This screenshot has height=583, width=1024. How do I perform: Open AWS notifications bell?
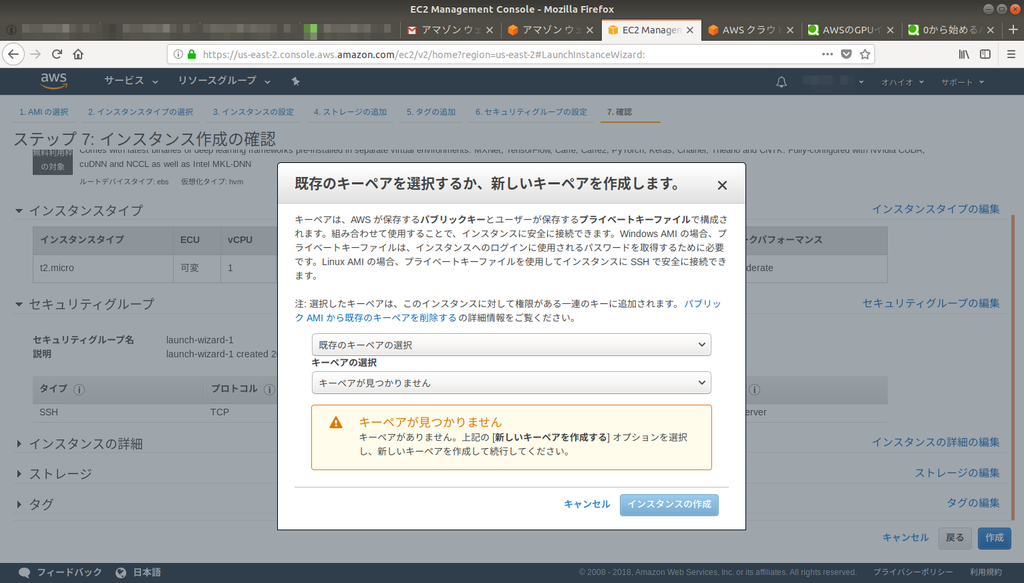(781, 82)
